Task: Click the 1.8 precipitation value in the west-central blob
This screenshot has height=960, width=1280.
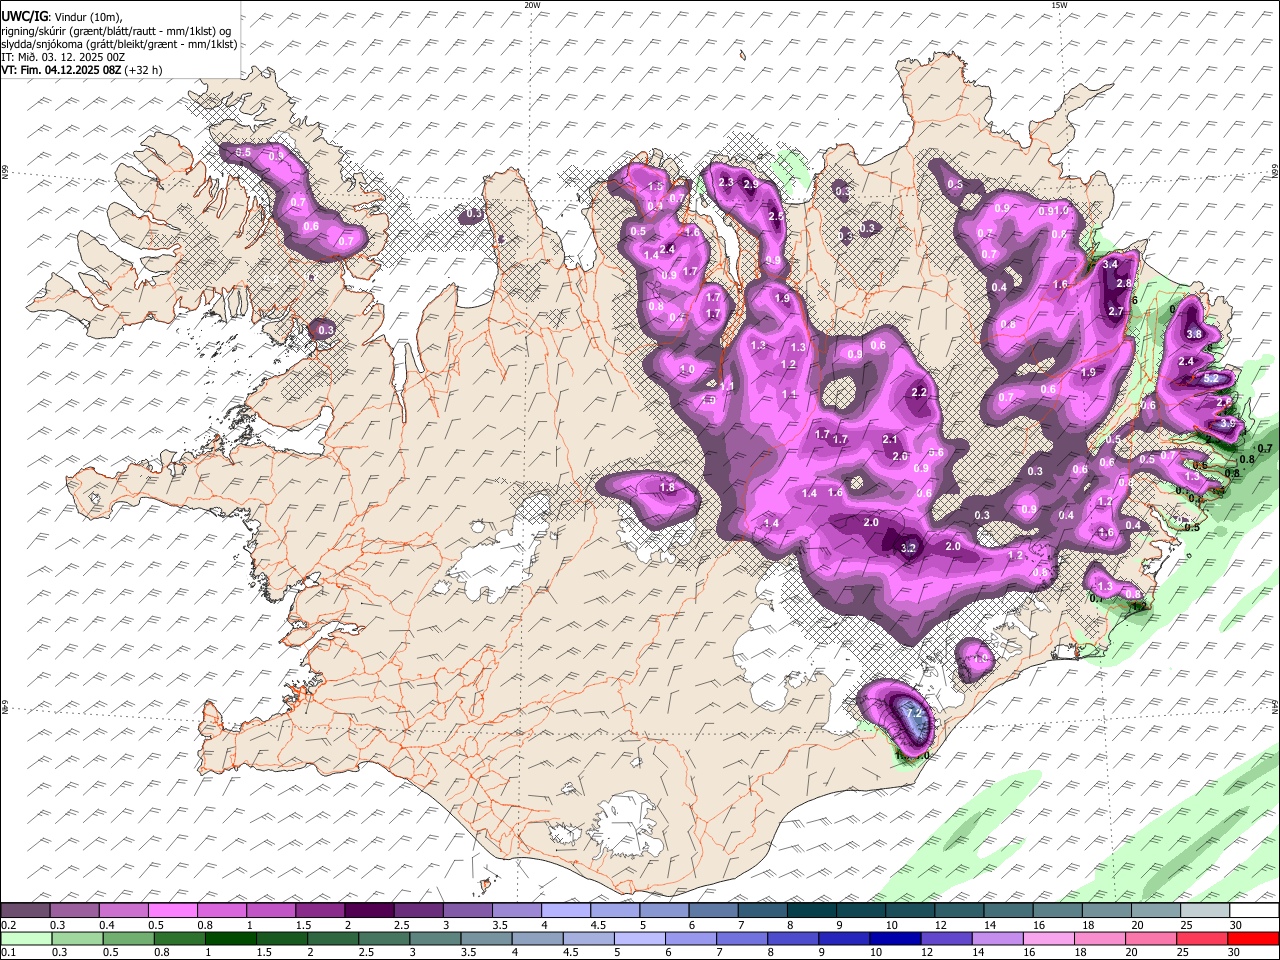Action: pyautogui.click(x=668, y=487)
